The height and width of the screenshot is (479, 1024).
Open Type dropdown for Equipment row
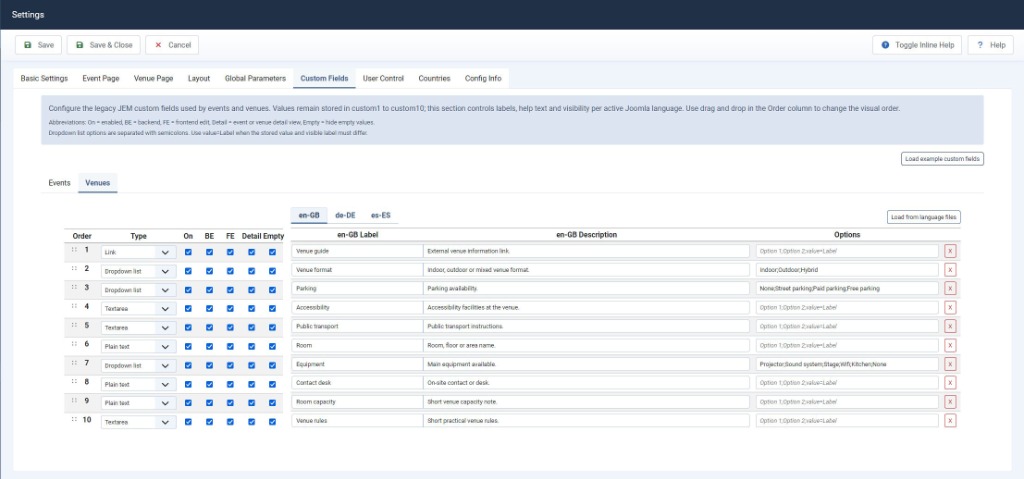(x=138, y=365)
